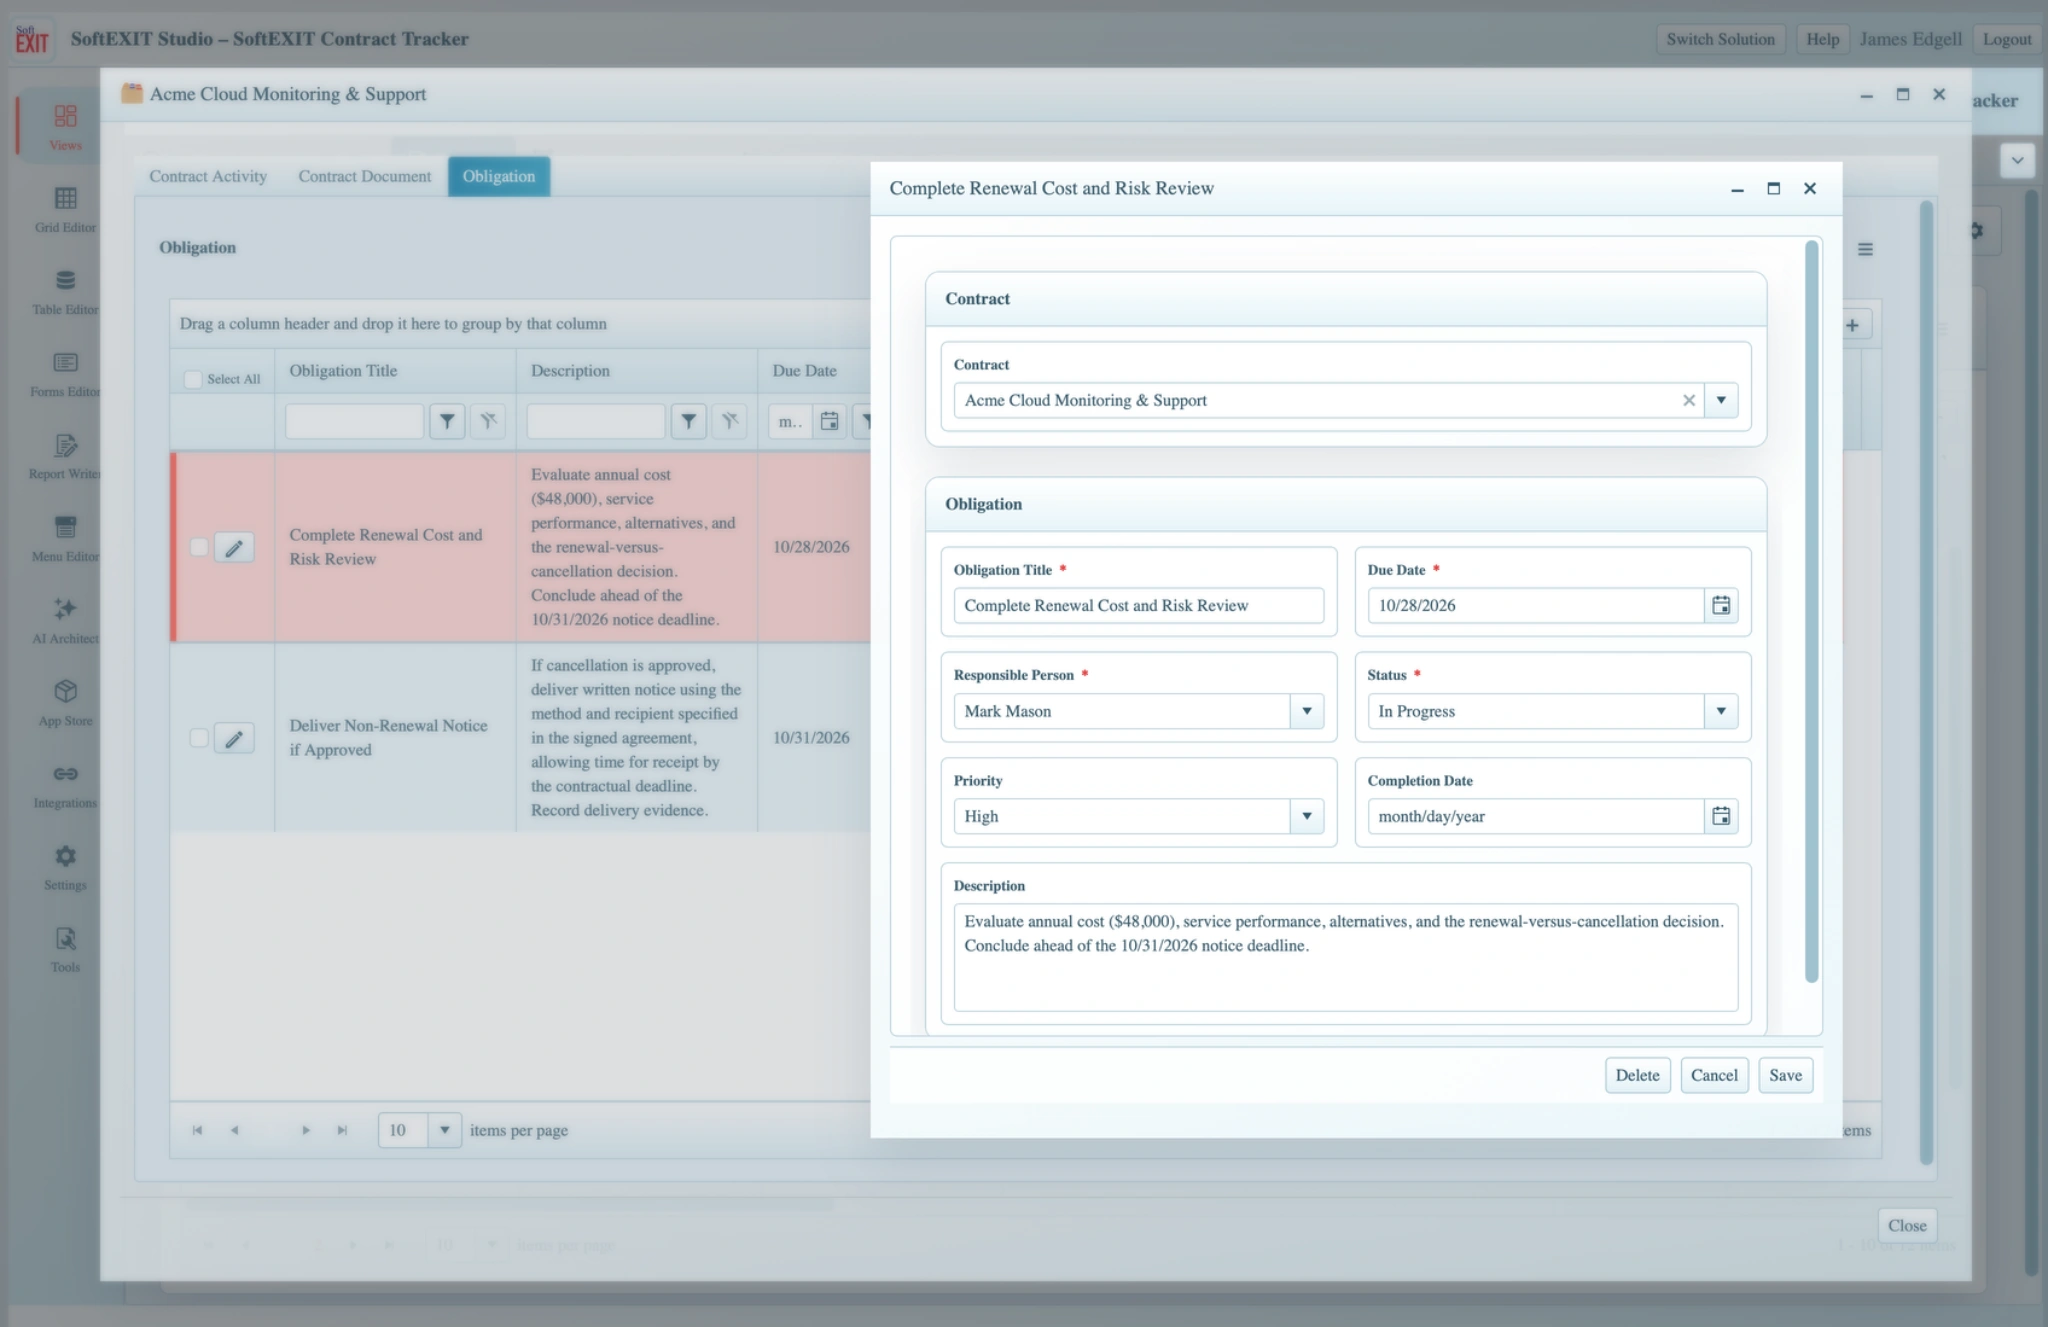Click Close button on contract window

[x=1907, y=1225]
